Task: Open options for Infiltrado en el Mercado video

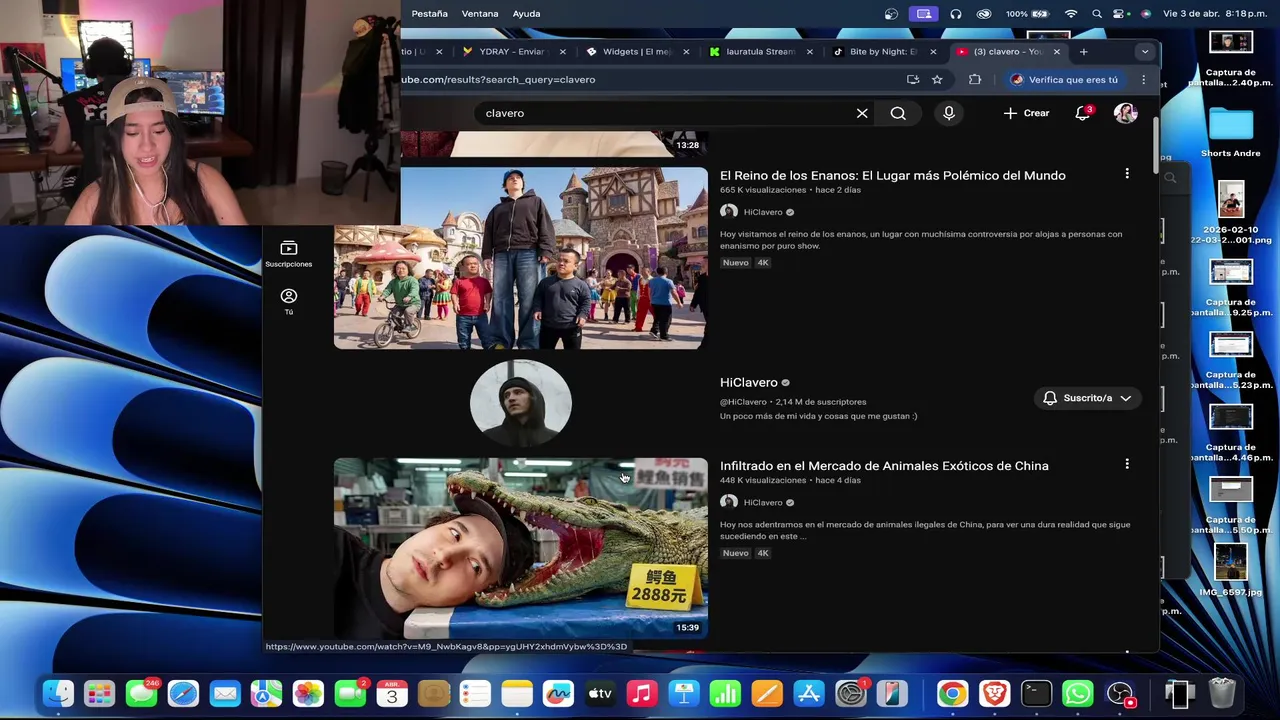Action: click(x=1127, y=464)
